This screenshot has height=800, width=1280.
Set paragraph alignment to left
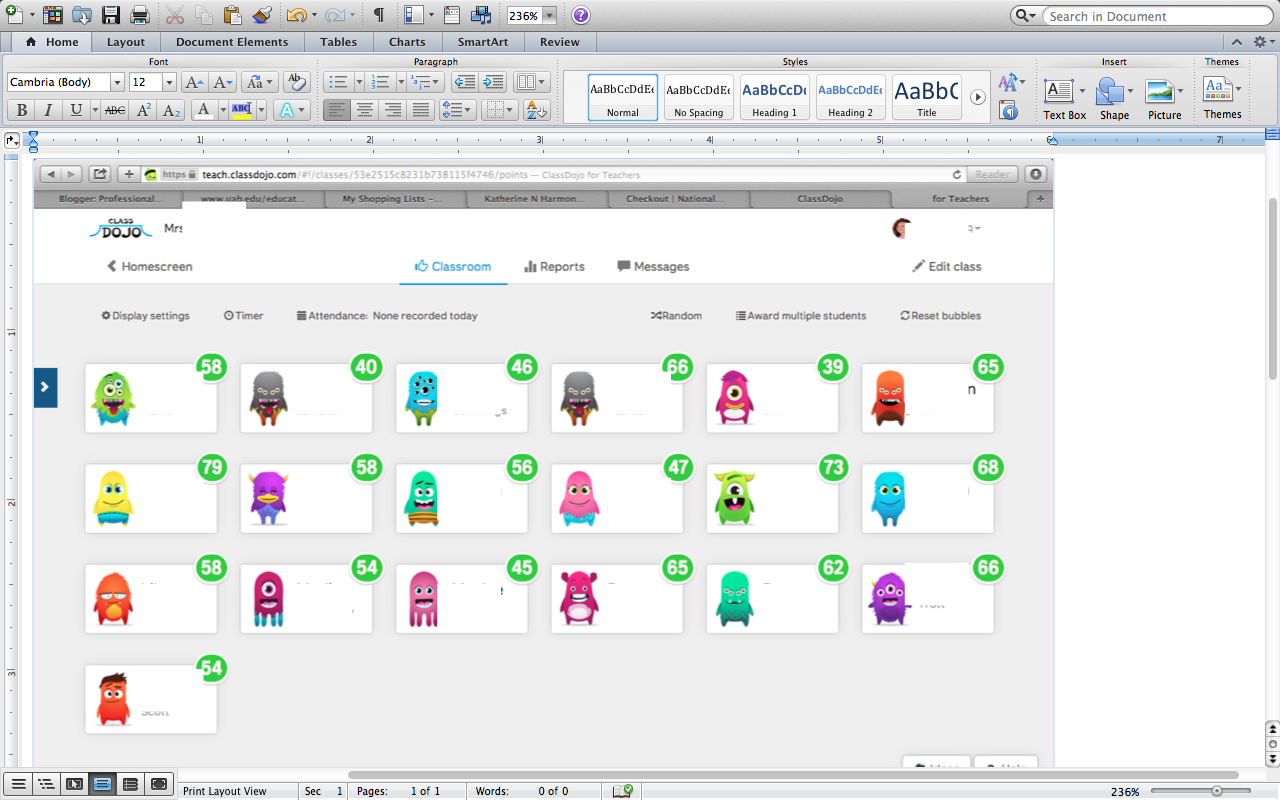337,110
